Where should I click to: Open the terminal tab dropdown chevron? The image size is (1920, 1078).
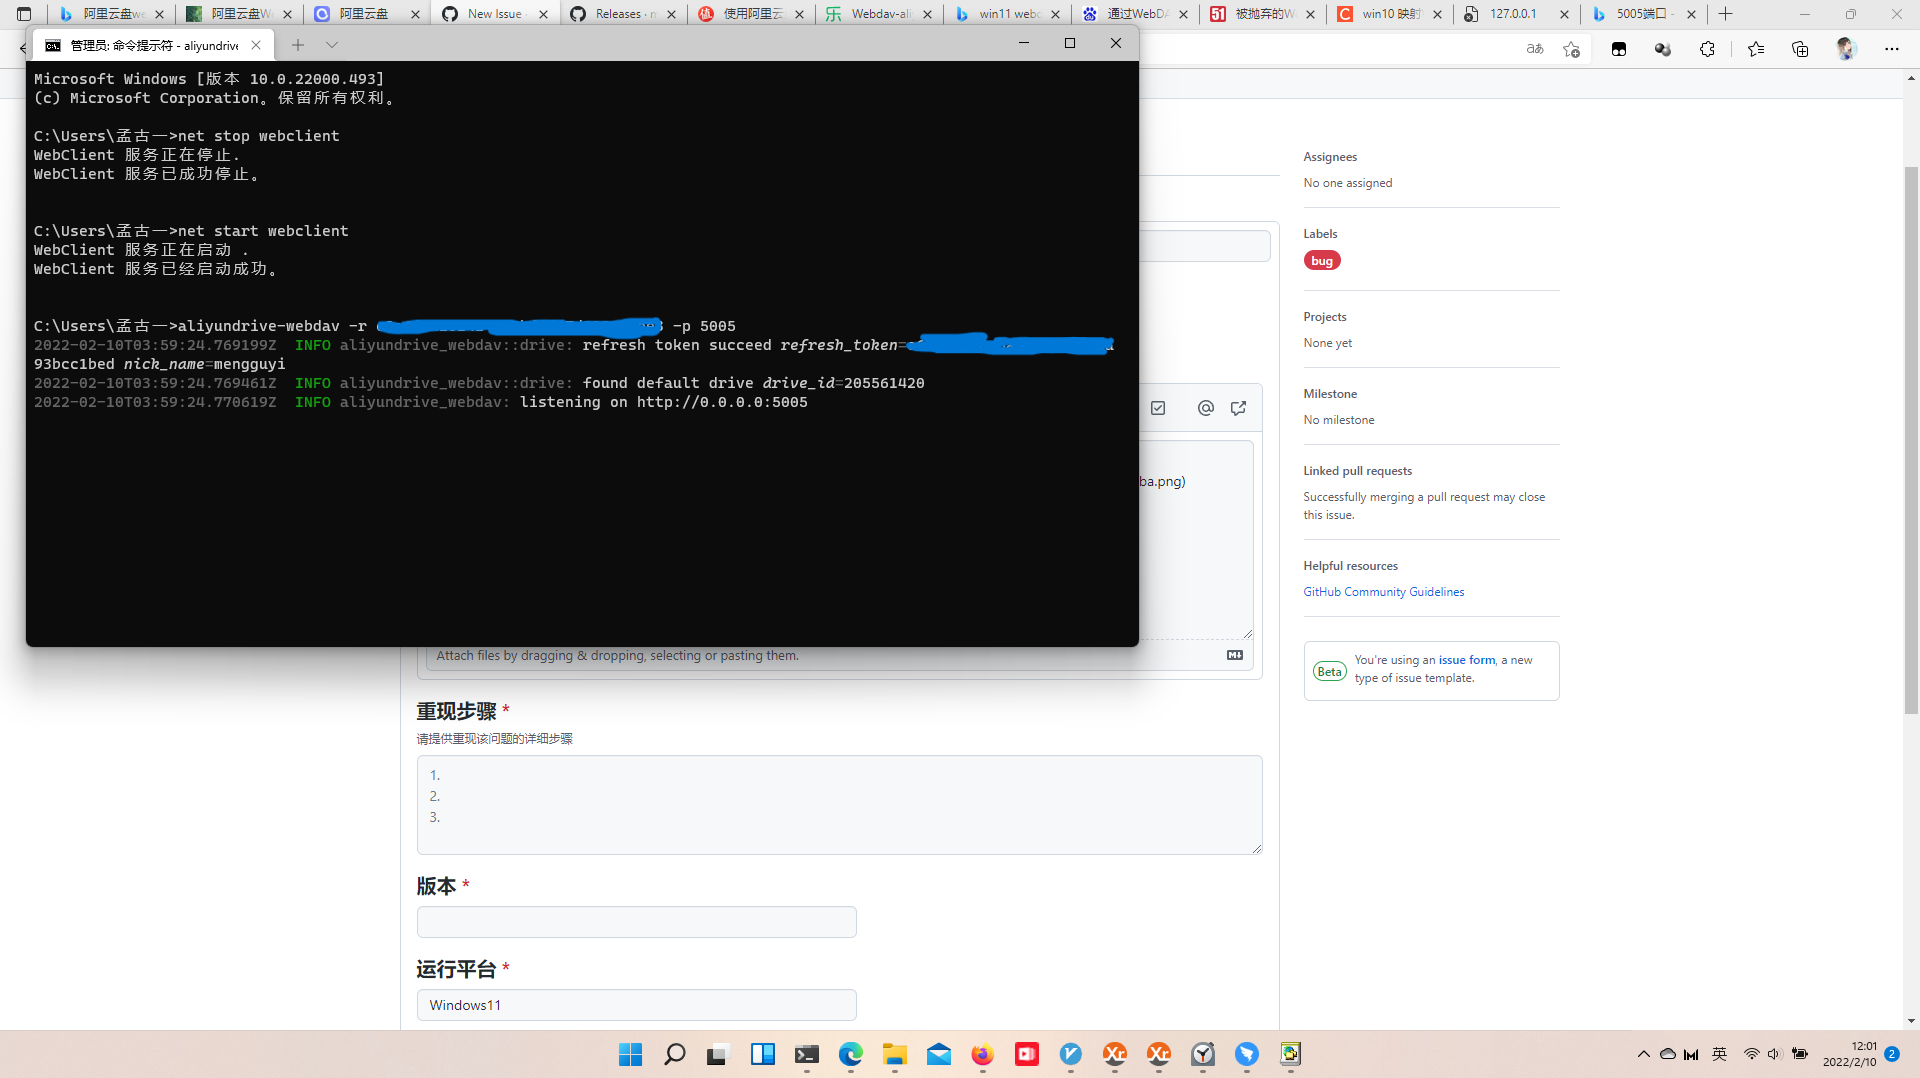(x=332, y=44)
